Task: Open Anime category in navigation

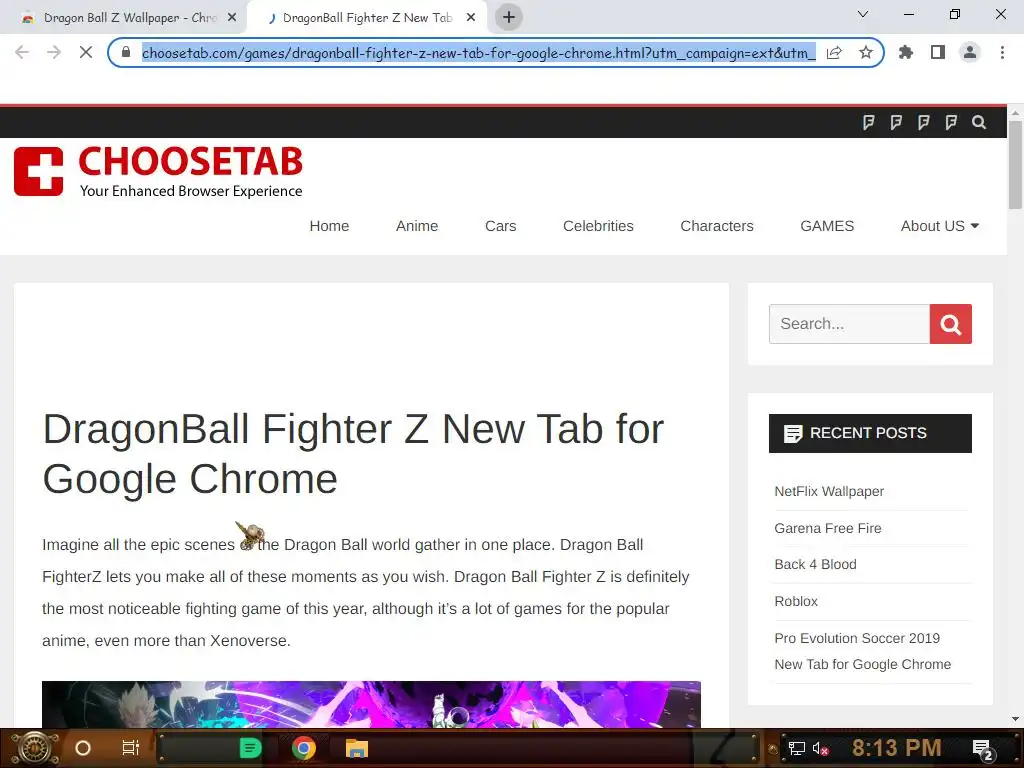Action: 417,226
